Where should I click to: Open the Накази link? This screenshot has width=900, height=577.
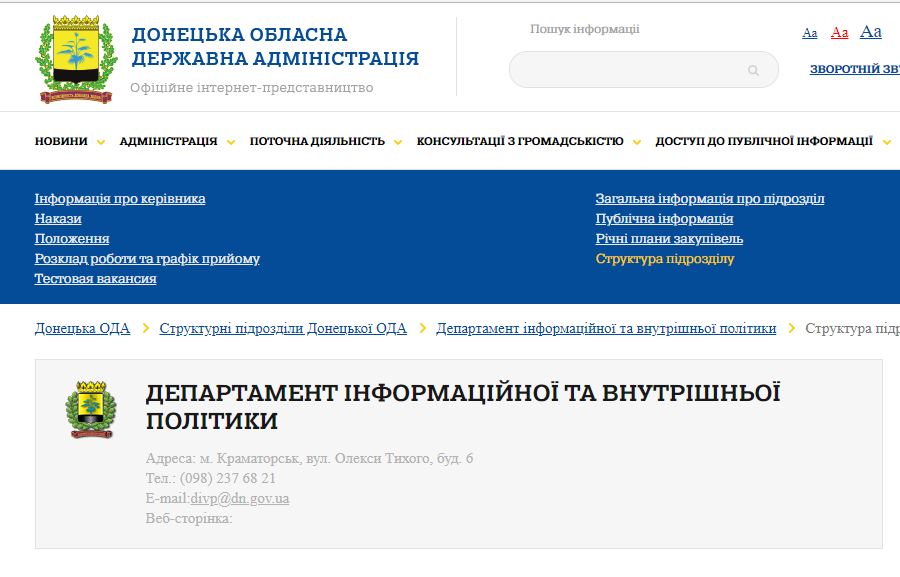coord(58,218)
